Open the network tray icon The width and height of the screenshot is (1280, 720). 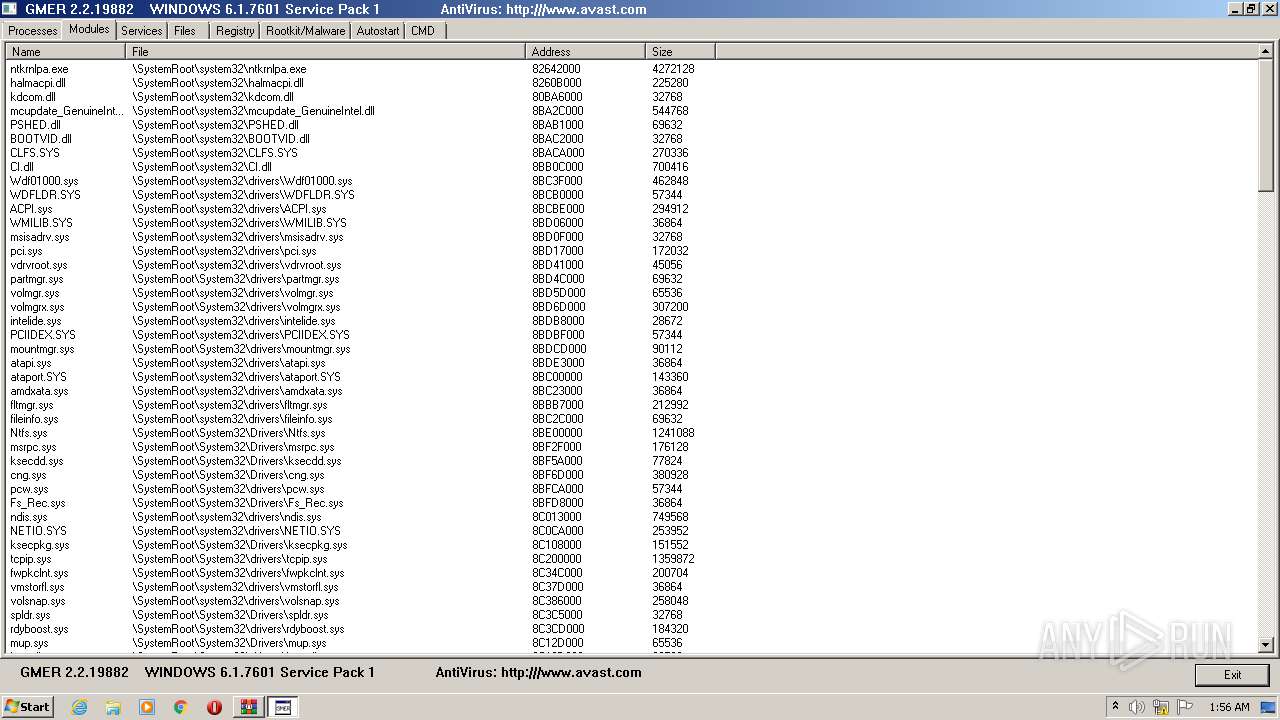point(1161,707)
